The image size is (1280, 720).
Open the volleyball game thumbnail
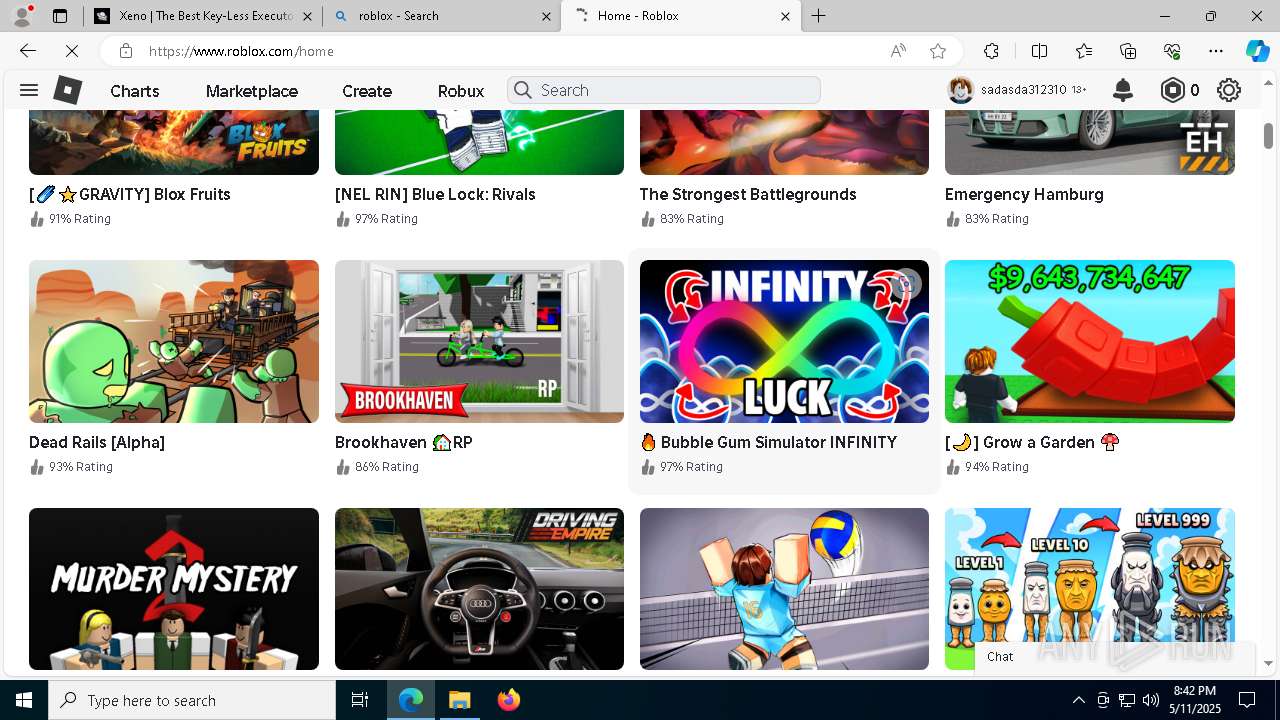(x=784, y=589)
